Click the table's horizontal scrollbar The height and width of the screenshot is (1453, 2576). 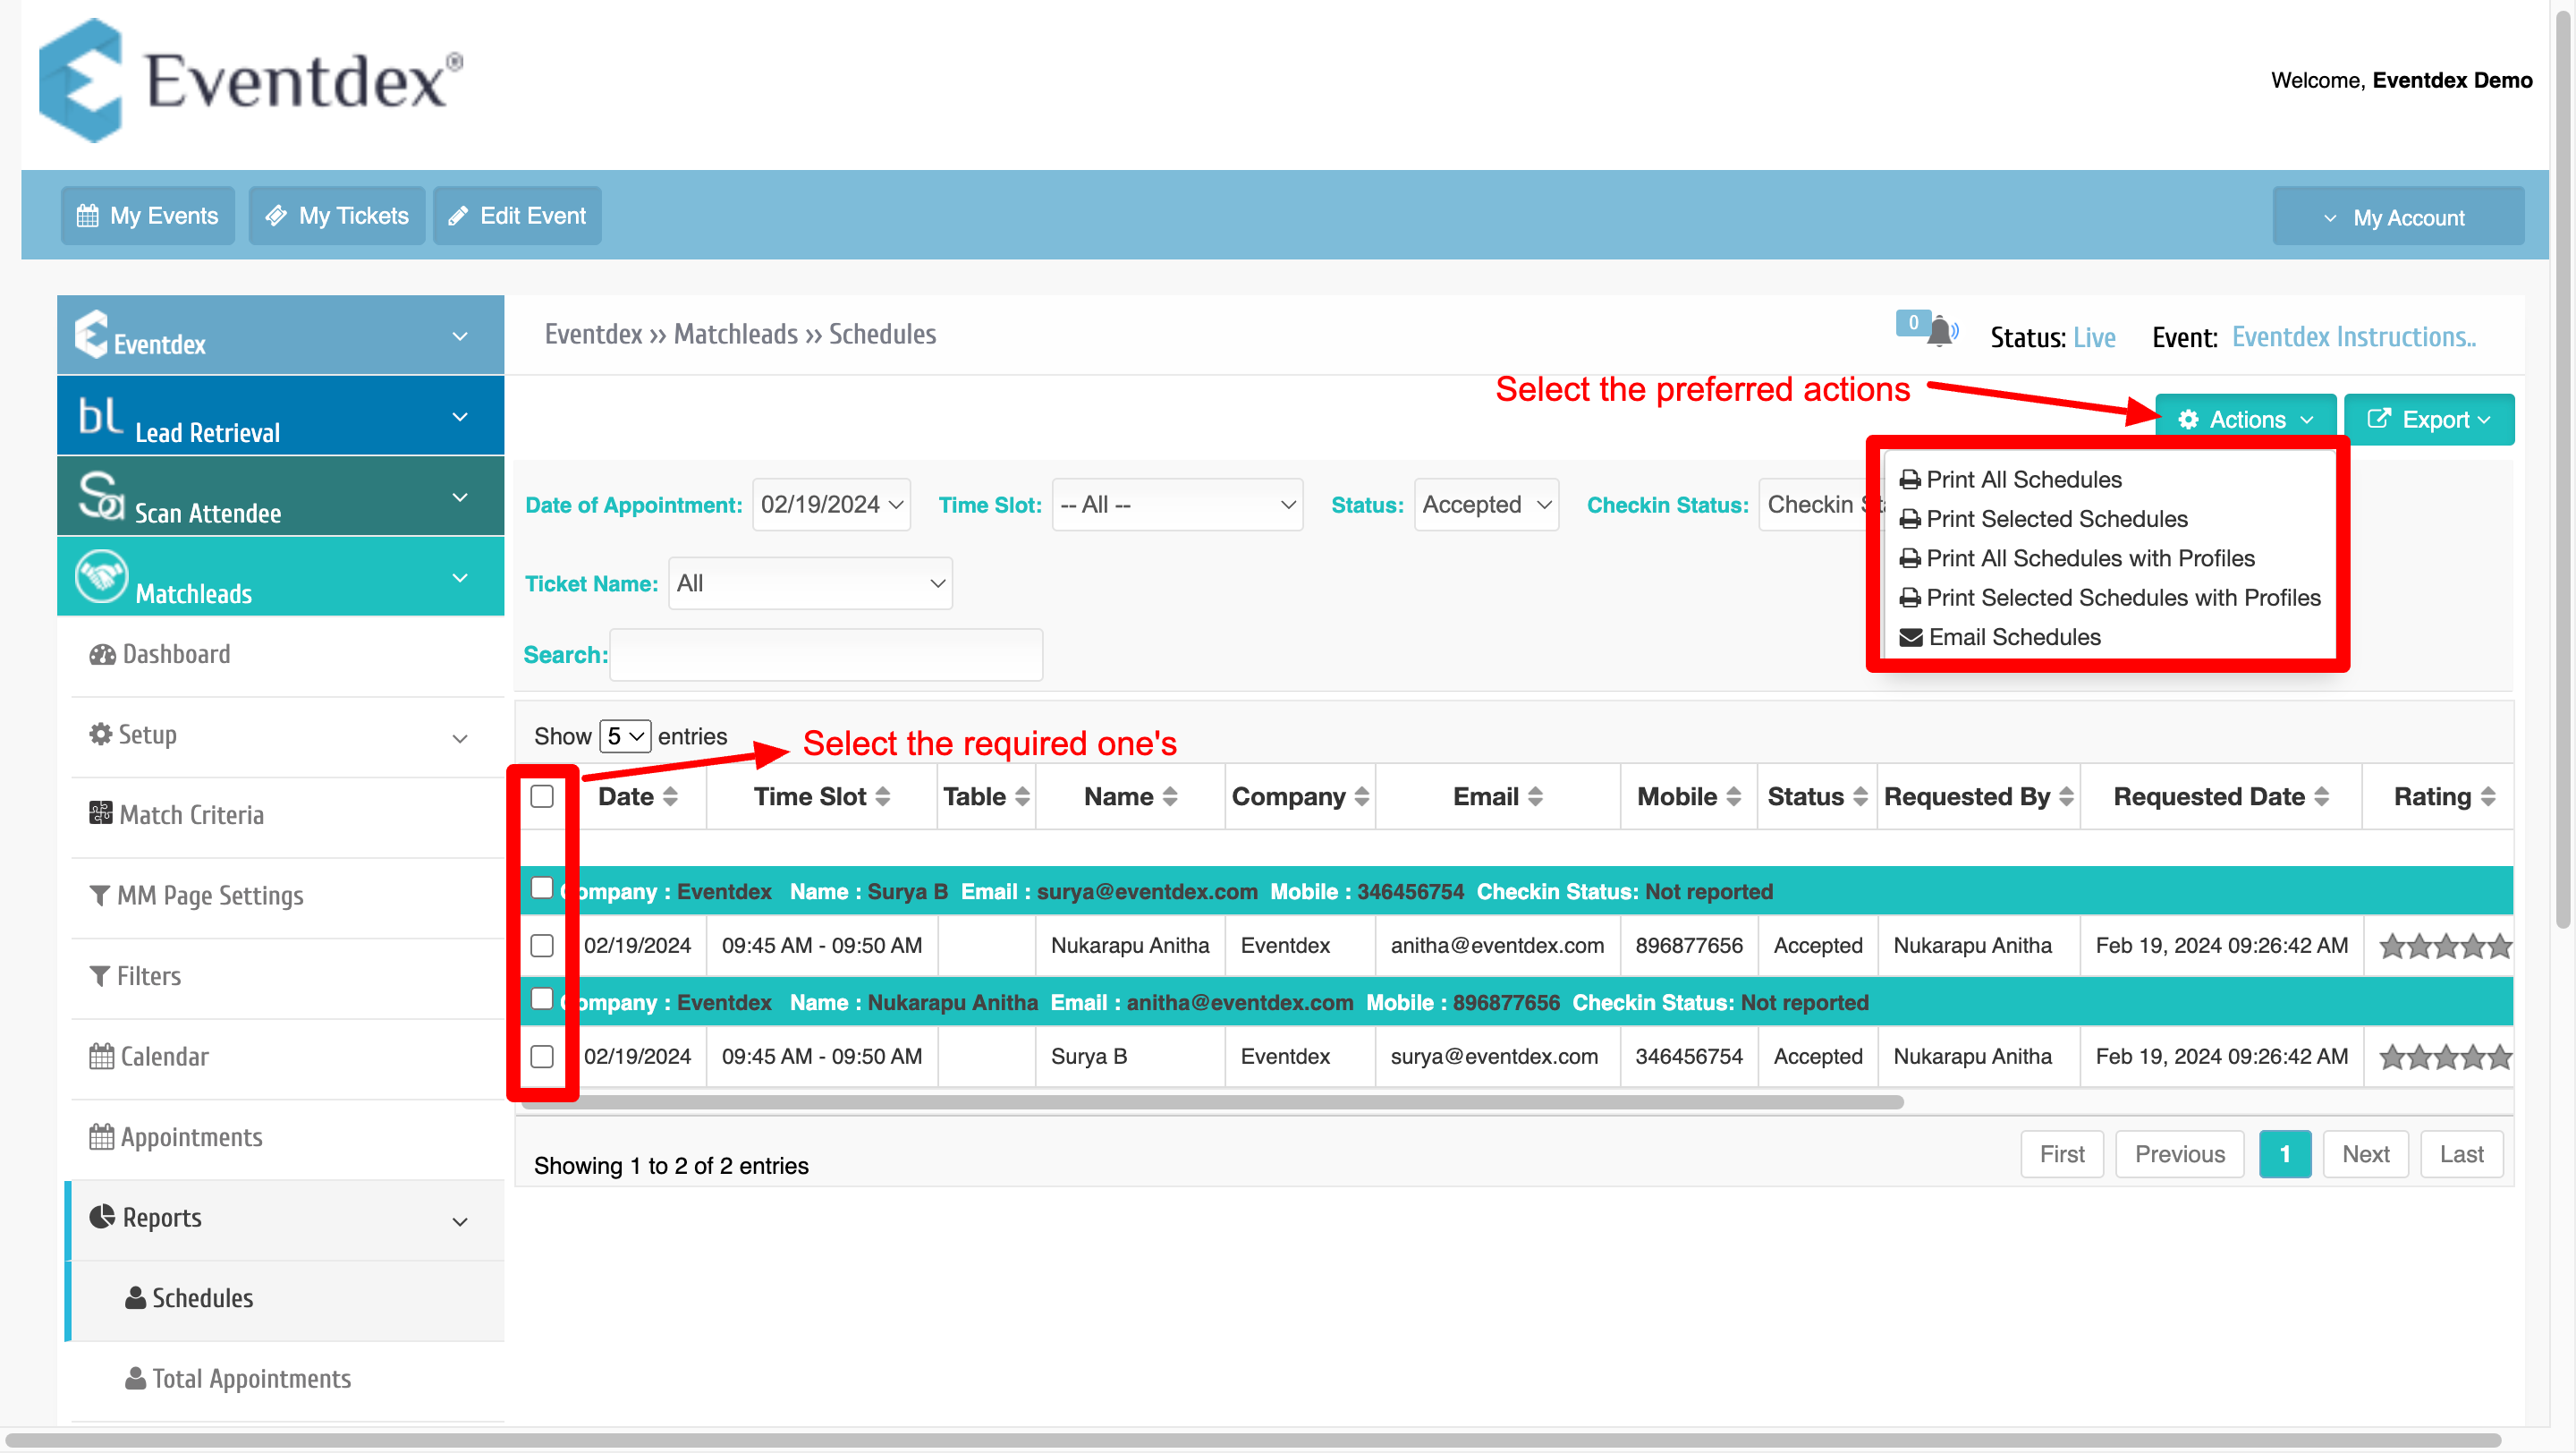[x=1212, y=1102]
